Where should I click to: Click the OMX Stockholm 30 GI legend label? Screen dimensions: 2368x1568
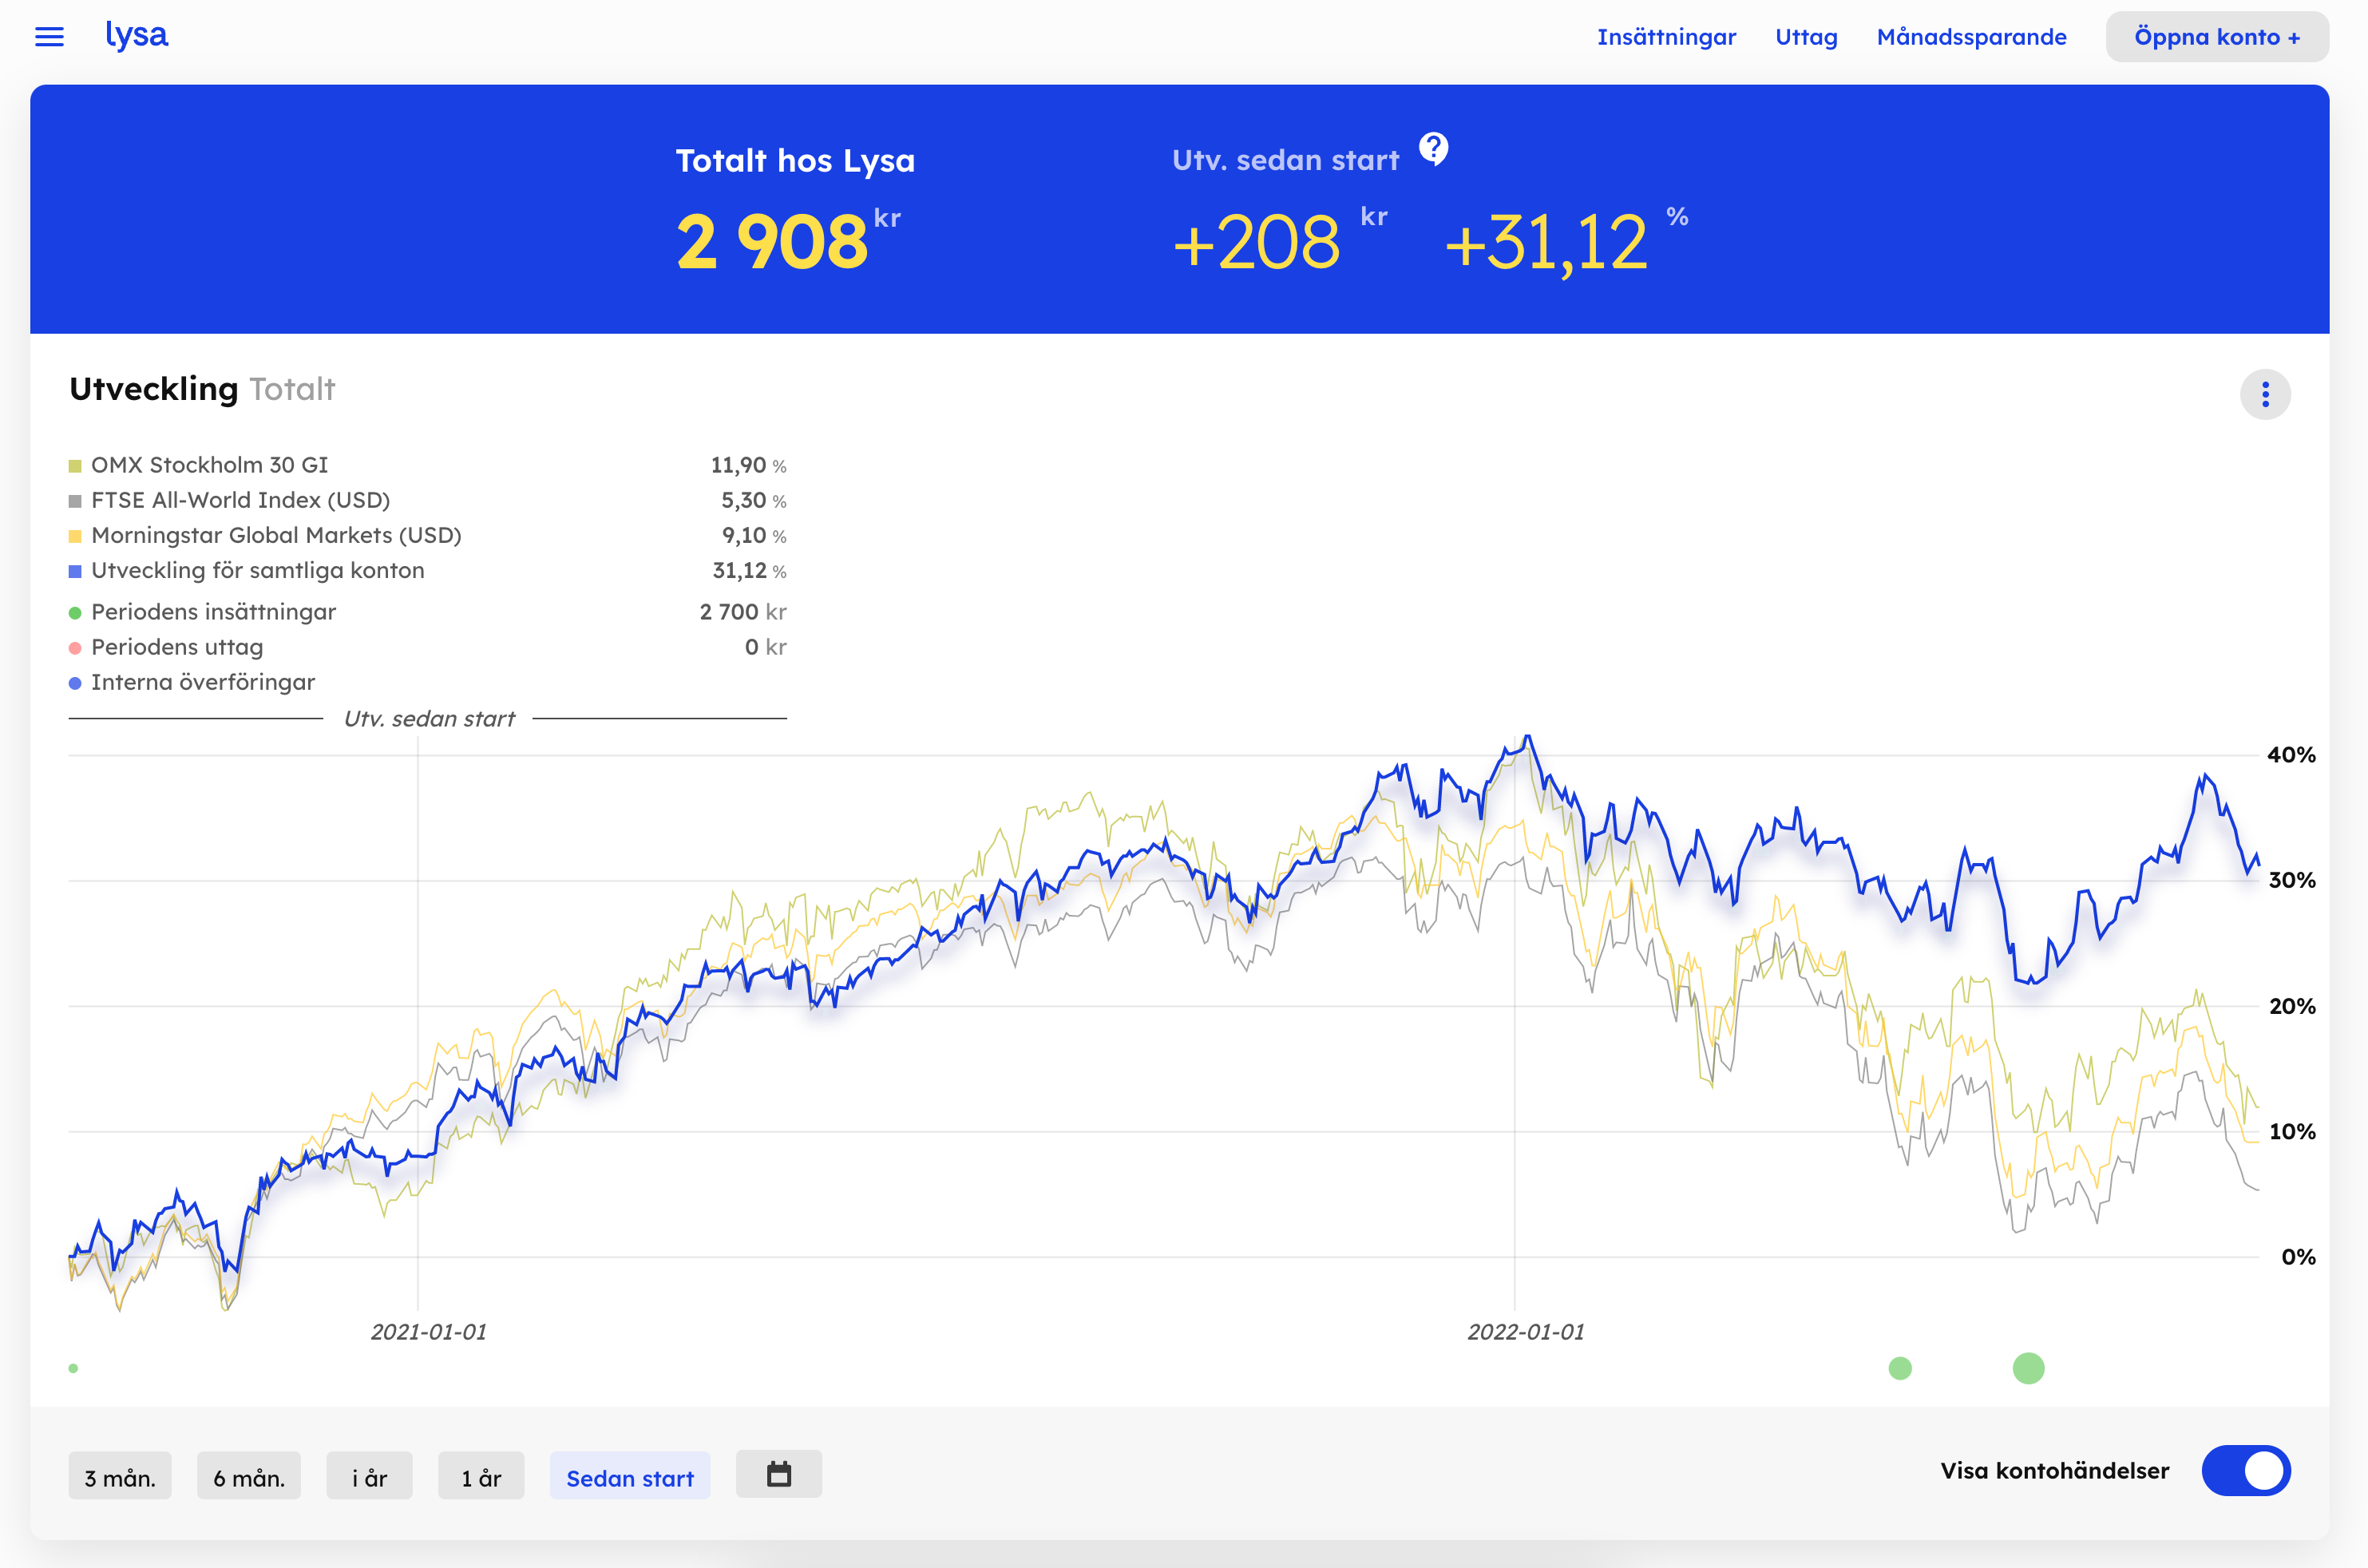click(210, 465)
